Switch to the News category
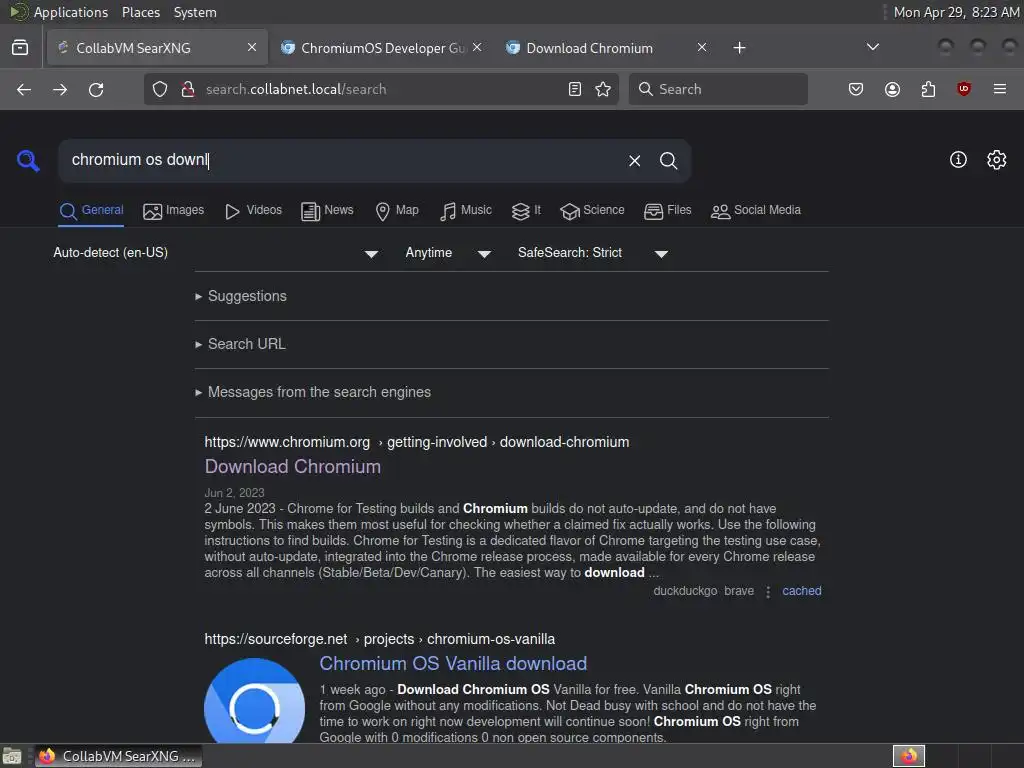 (327, 210)
